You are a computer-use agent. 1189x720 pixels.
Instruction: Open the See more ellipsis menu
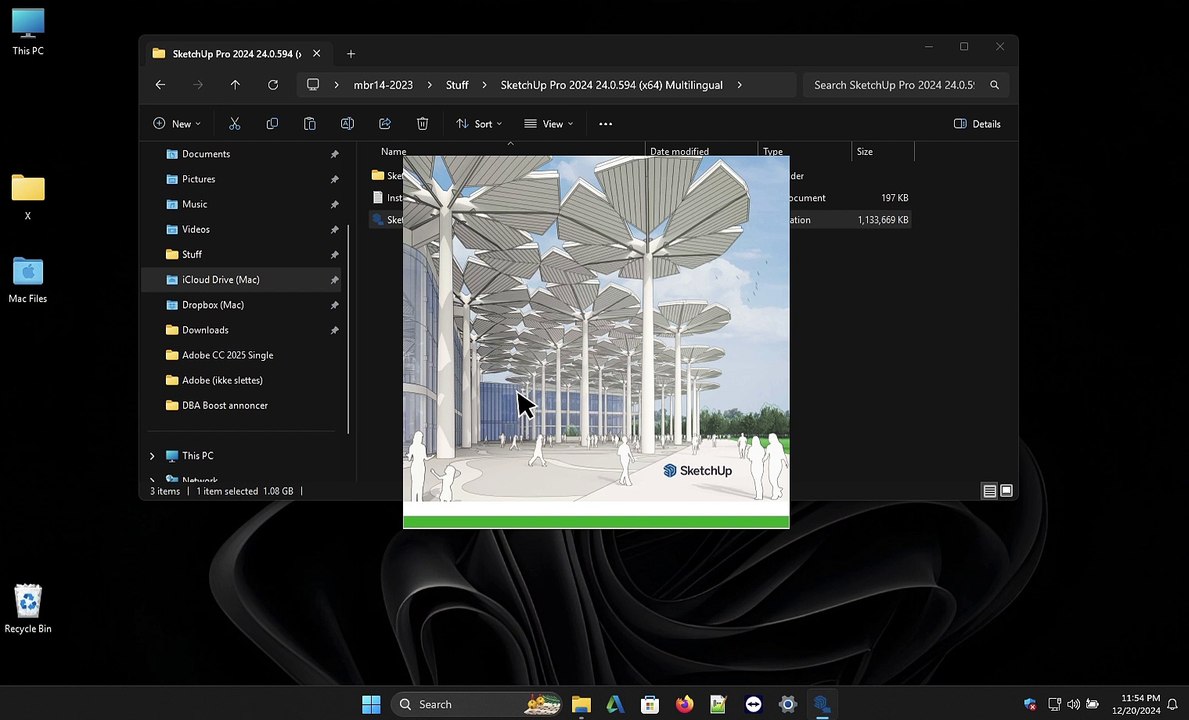click(605, 124)
